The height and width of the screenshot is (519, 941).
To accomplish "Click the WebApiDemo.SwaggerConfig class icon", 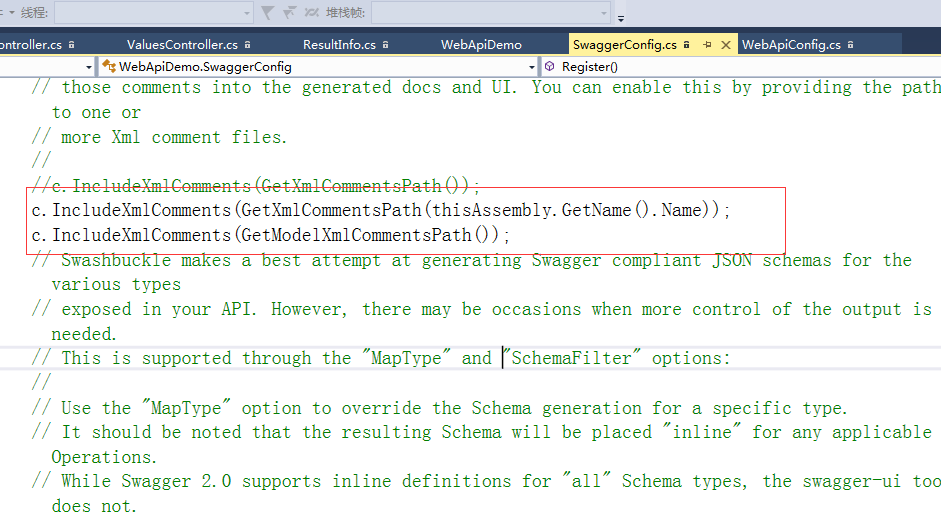I will (108, 67).
